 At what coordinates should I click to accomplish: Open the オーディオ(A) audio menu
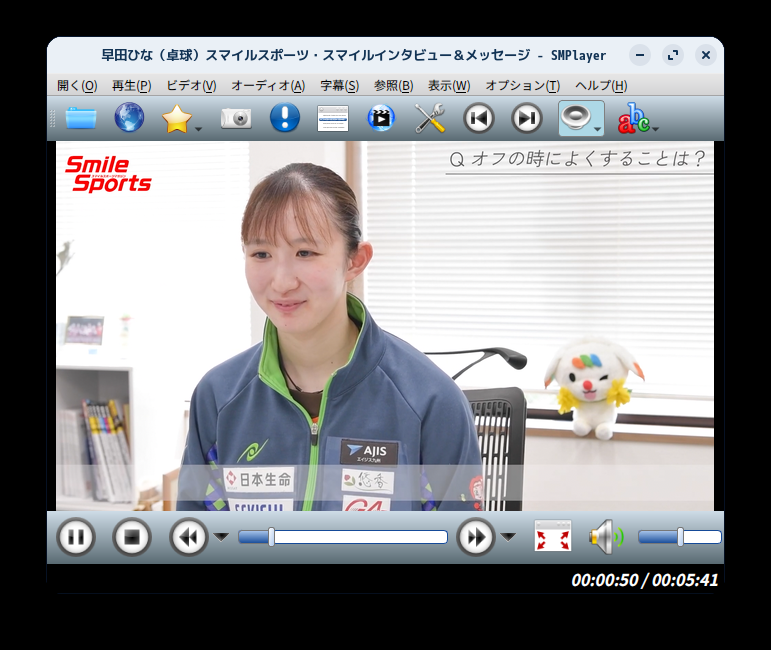tap(268, 86)
